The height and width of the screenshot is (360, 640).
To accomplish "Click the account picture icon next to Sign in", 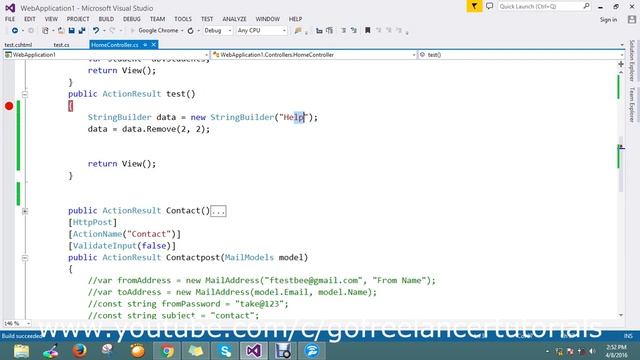I will click(632, 19).
